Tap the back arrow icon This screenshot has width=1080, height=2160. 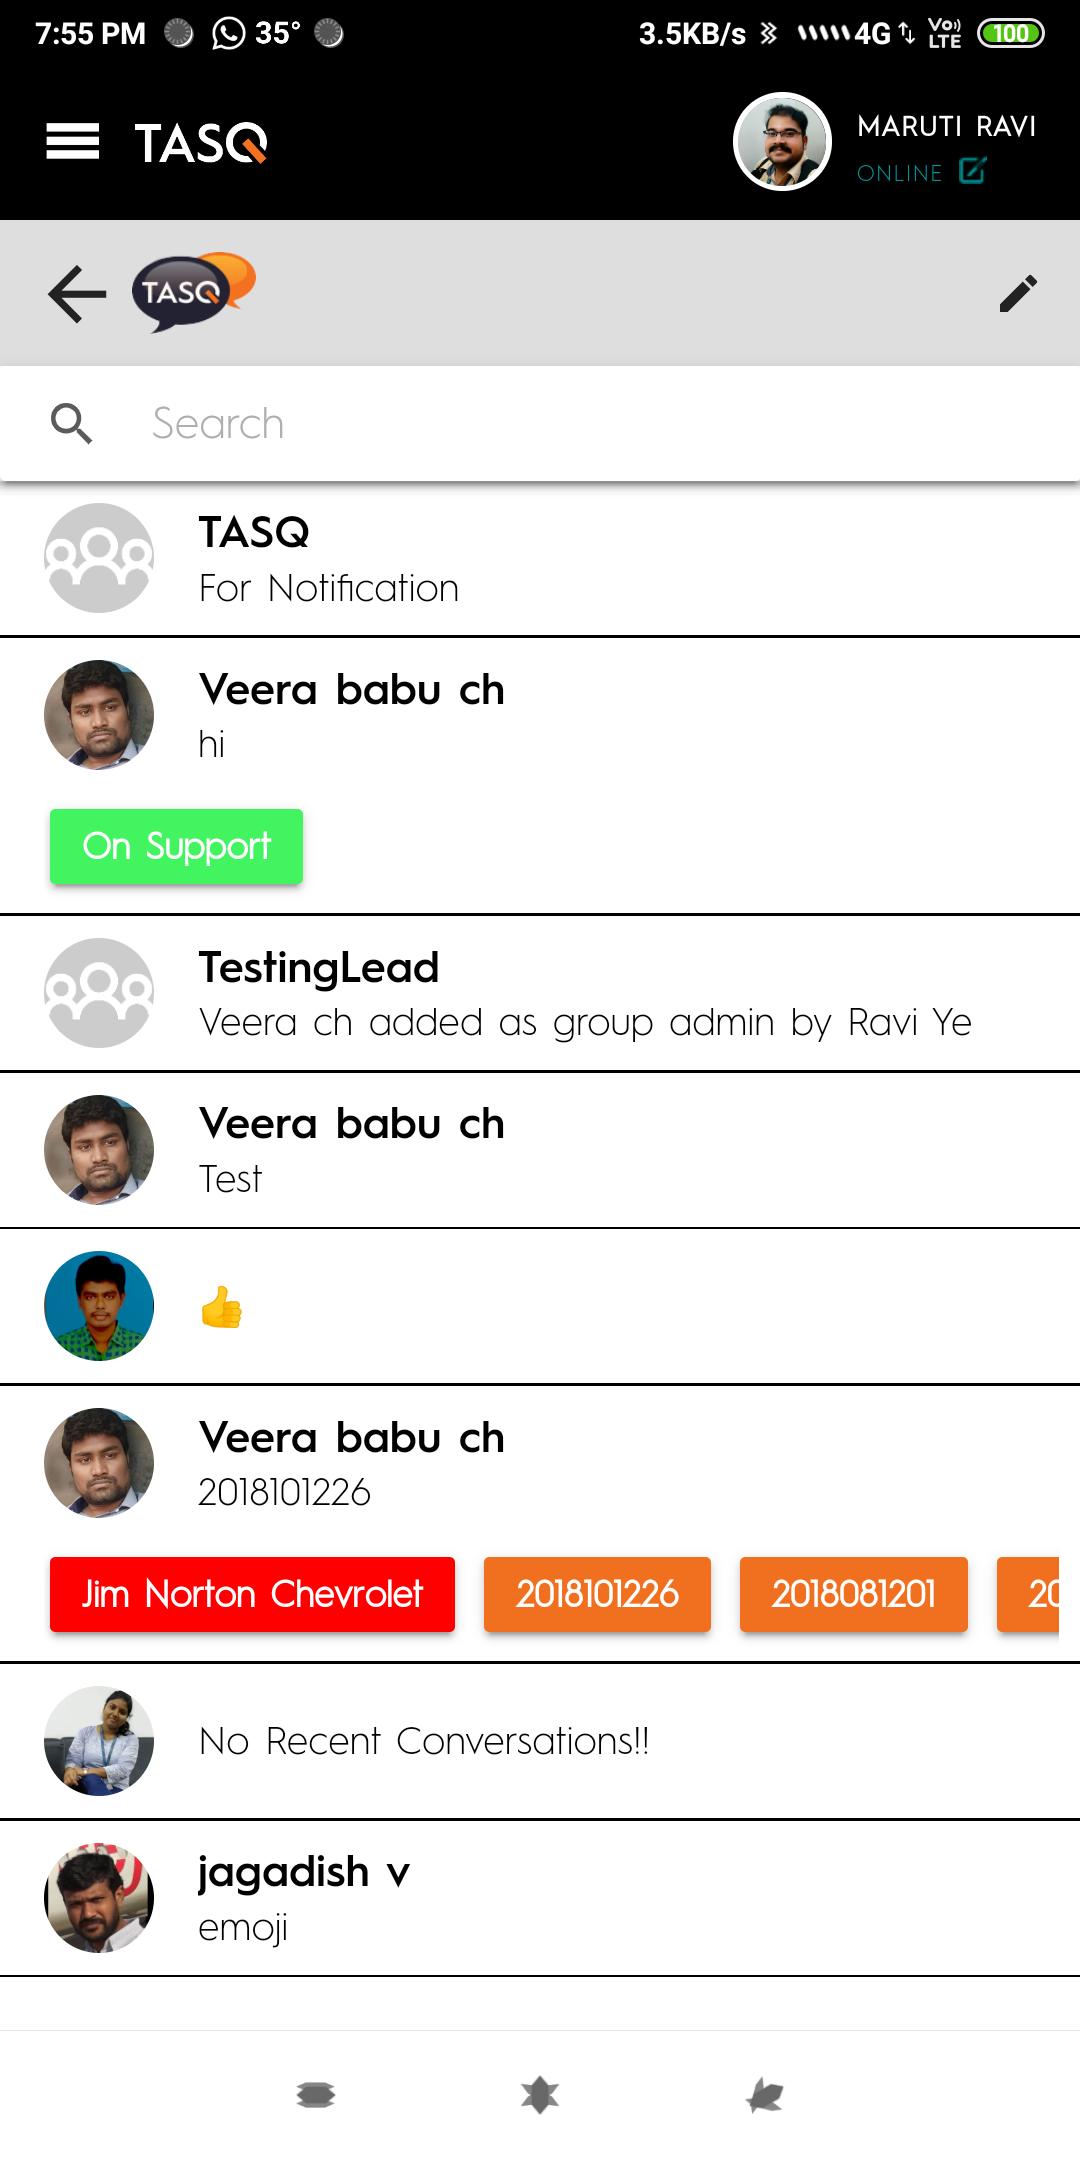(x=77, y=294)
